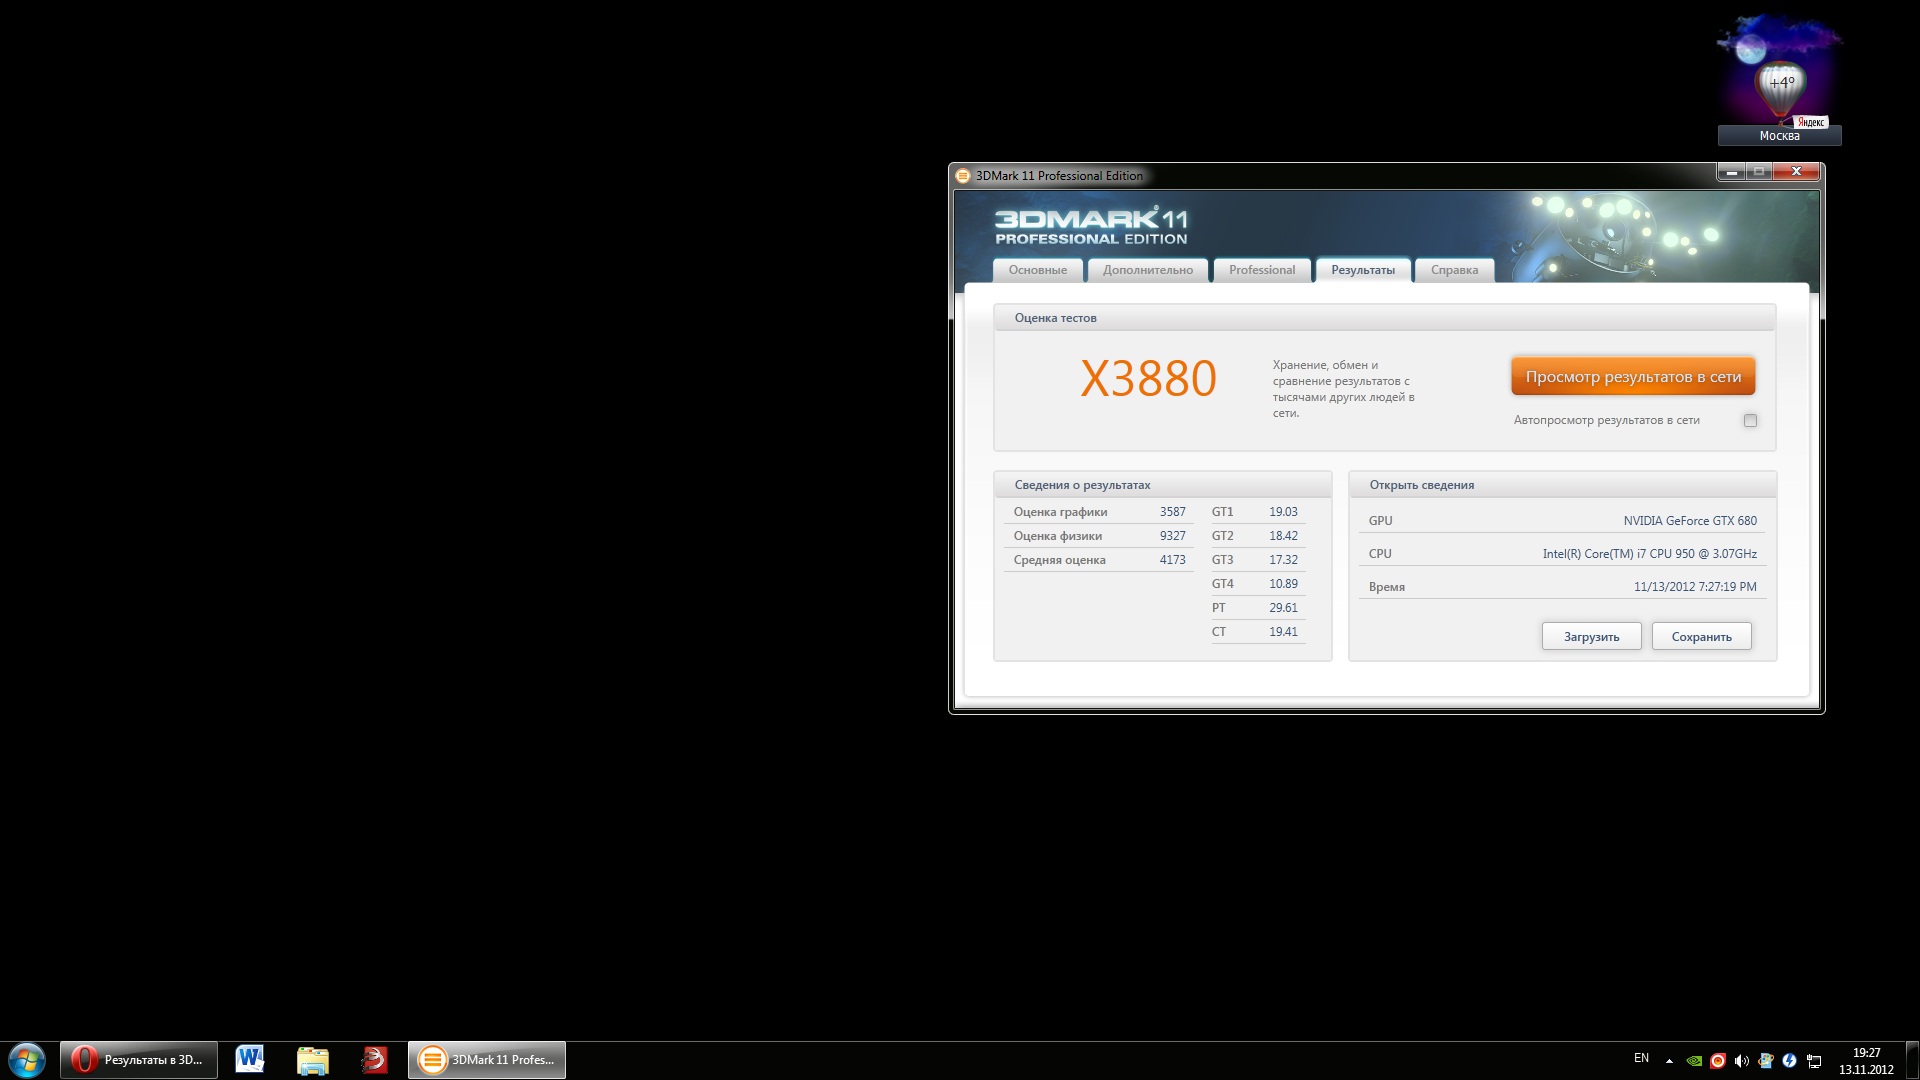1920x1080 pixels.
Task: Open the Yandex weather balloon gadget
Action: (1781, 87)
